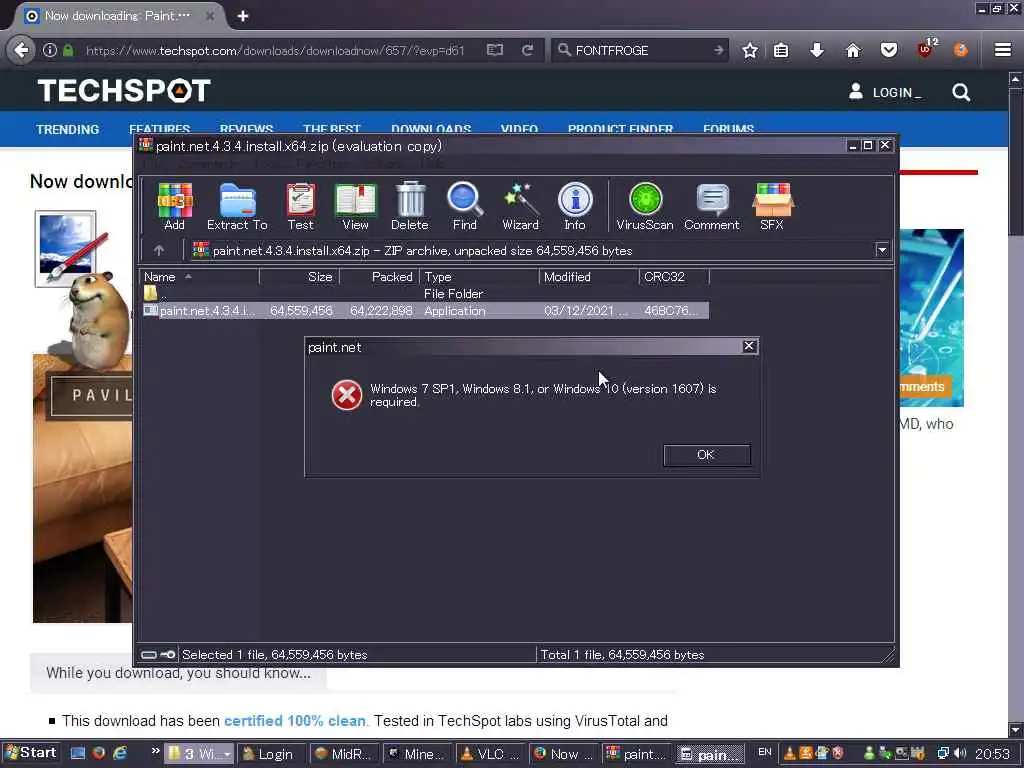Click the techspot URL address field
The height and width of the screenshot is (768, 1024).
(x=275, y=50)
